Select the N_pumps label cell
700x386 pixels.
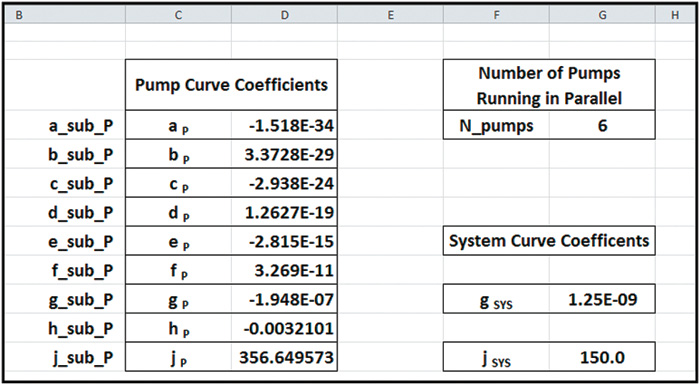pyautogui.click(x=496, y=125)
